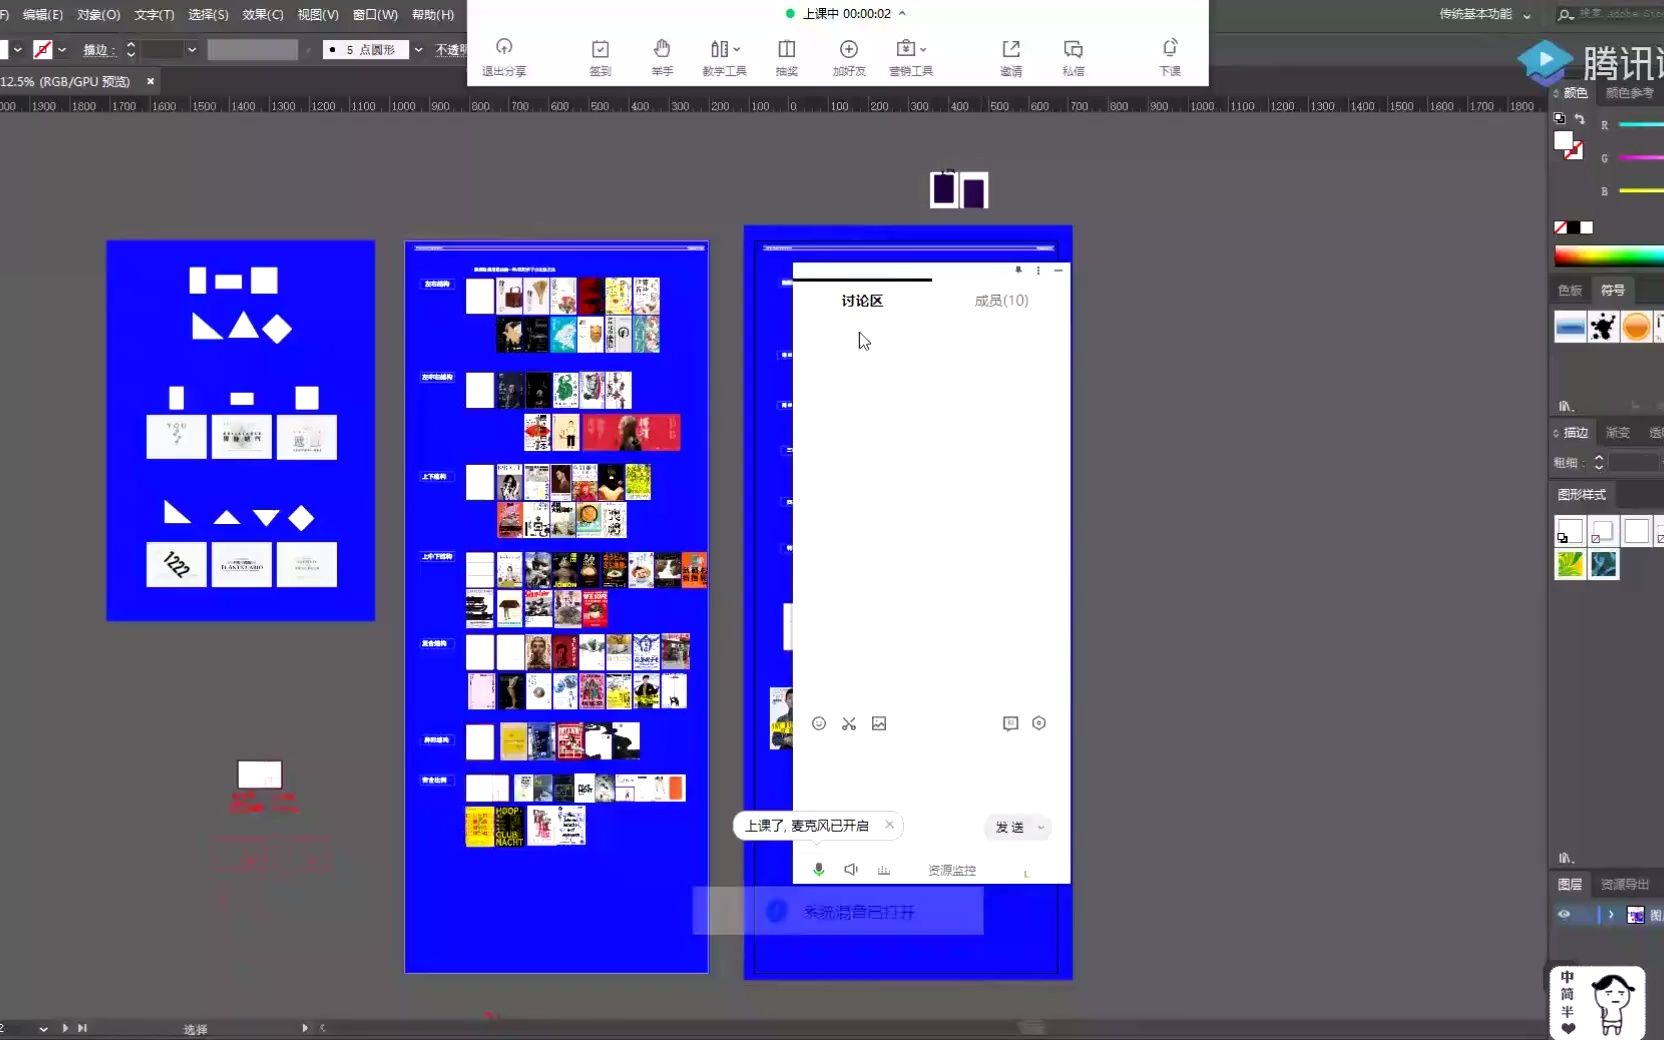Open the 帮助(H) menu
The height and width of the screenshot is (1040, 1664).
click(x=433, y=14)
